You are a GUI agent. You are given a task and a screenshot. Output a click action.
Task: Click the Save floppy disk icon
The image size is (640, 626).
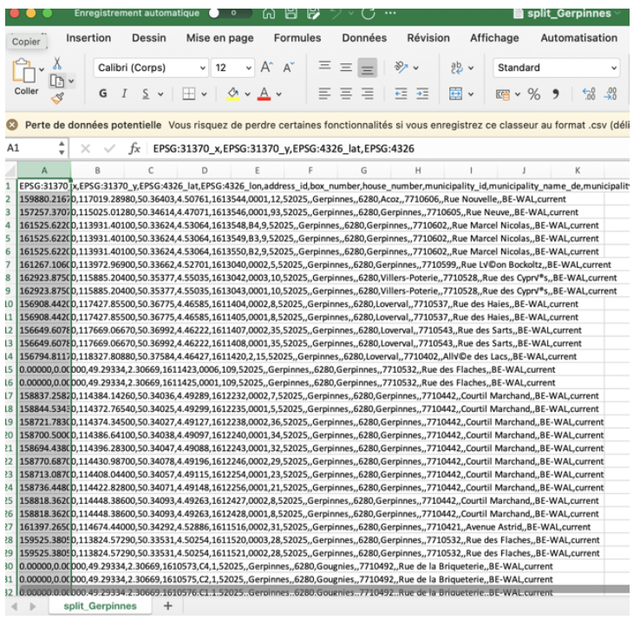(291, 13)
